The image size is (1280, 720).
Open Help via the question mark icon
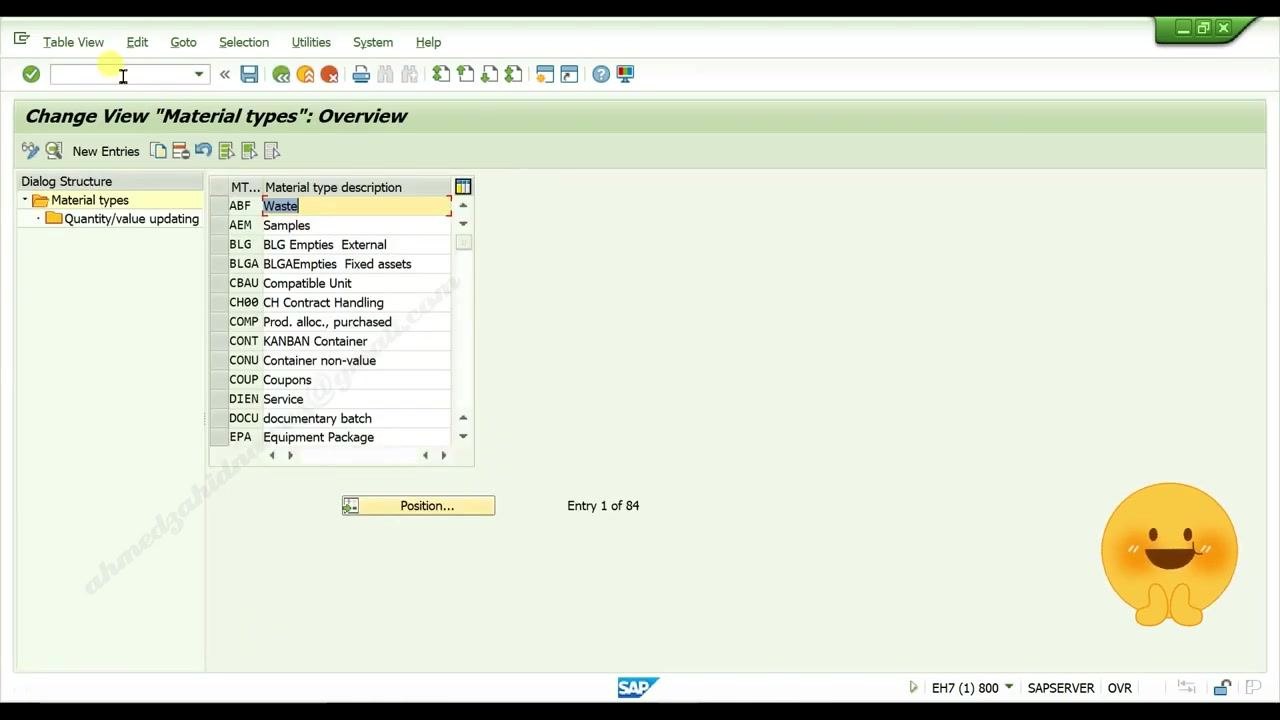tap(601, 74)
